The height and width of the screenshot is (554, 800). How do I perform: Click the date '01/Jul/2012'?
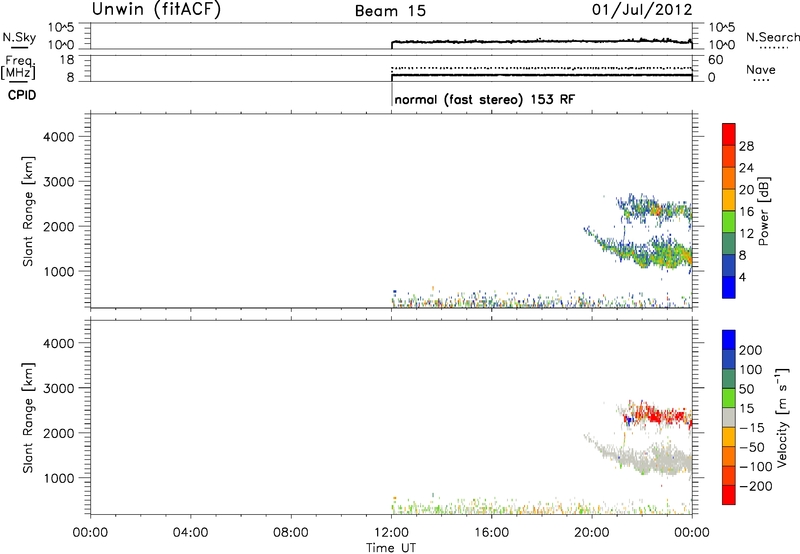(642, 10)
